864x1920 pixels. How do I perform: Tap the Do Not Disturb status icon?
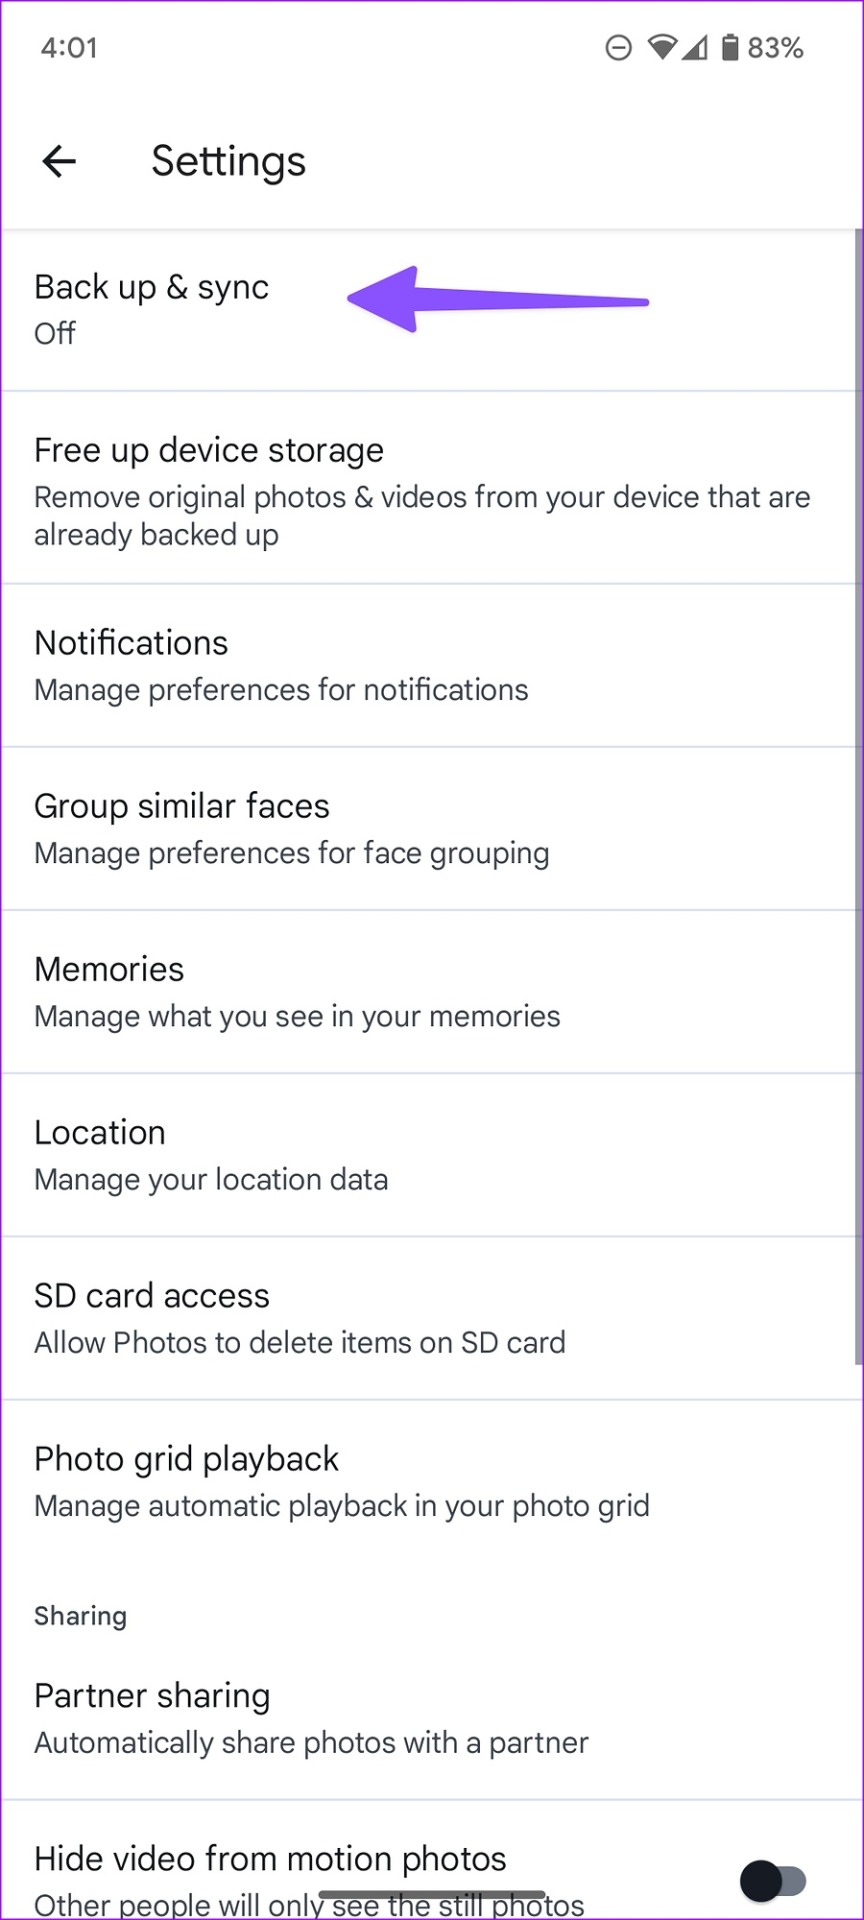click(x=619, y=47)
